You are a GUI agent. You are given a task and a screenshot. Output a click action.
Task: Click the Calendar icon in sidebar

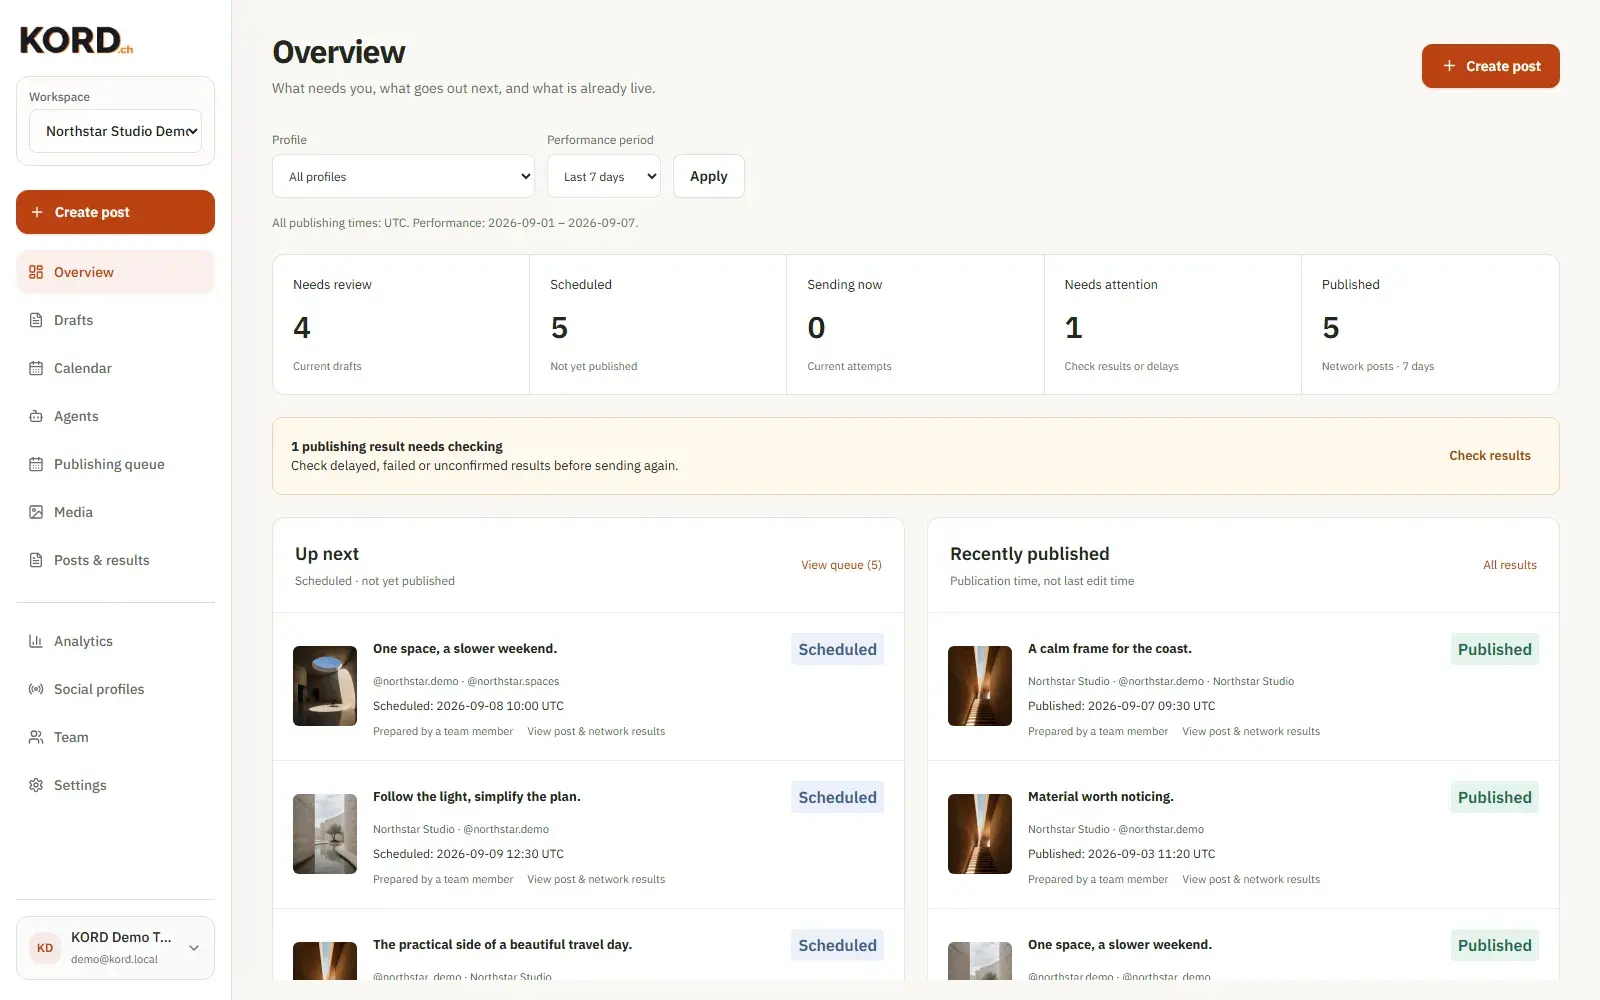pyautogui.click(x=36, y=368)
